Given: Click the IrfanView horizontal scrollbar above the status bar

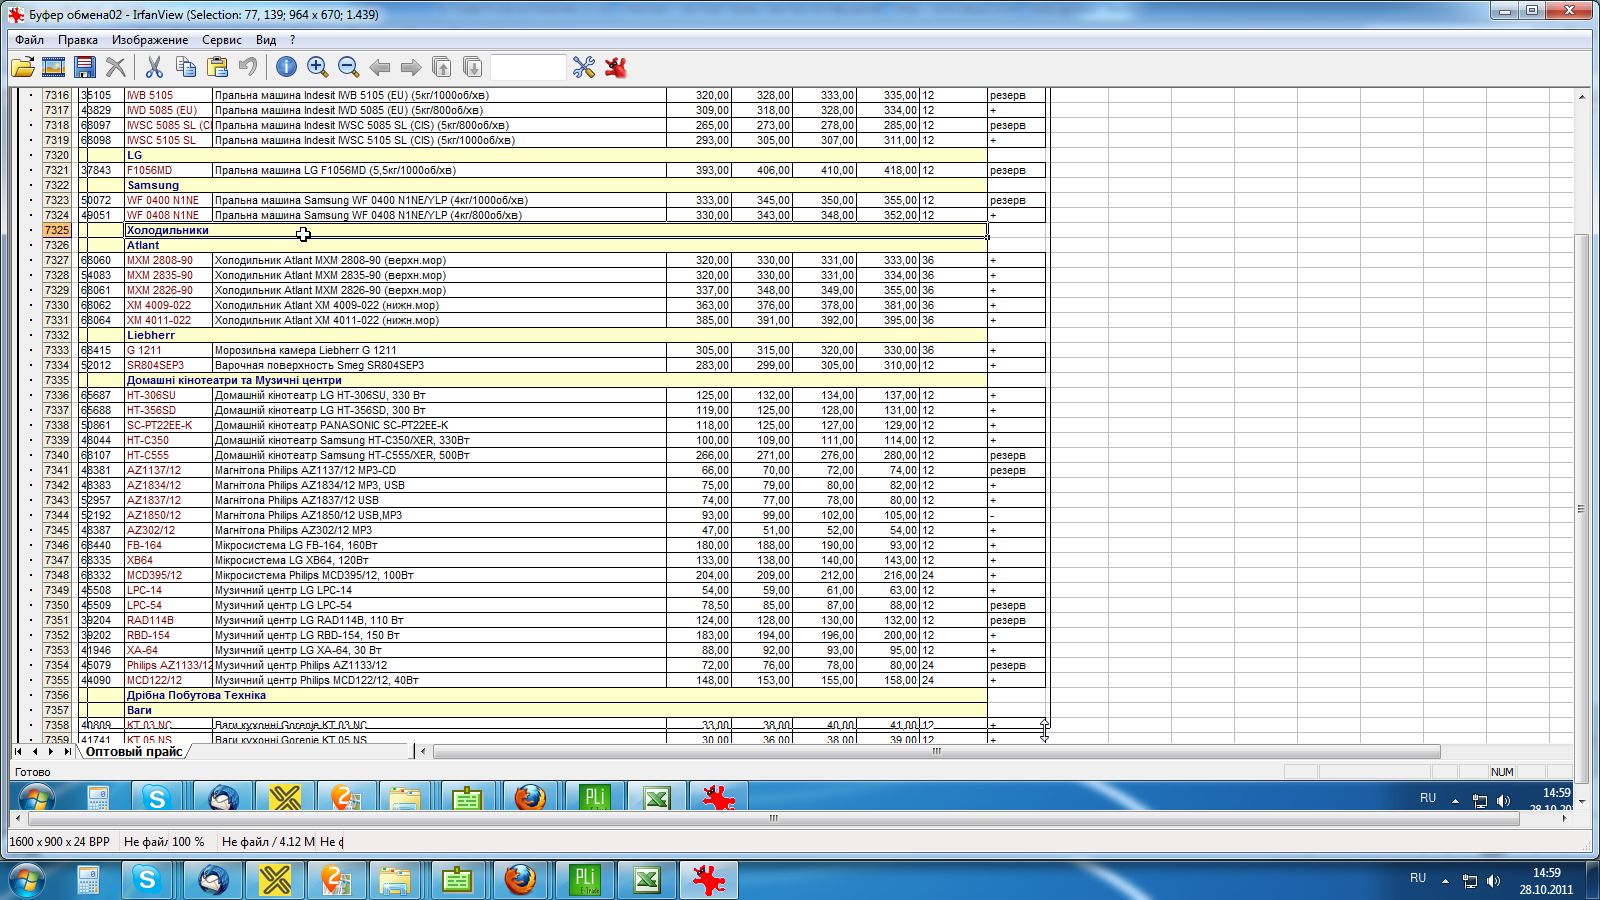Looking at the screenshot, I should (773, 818).
